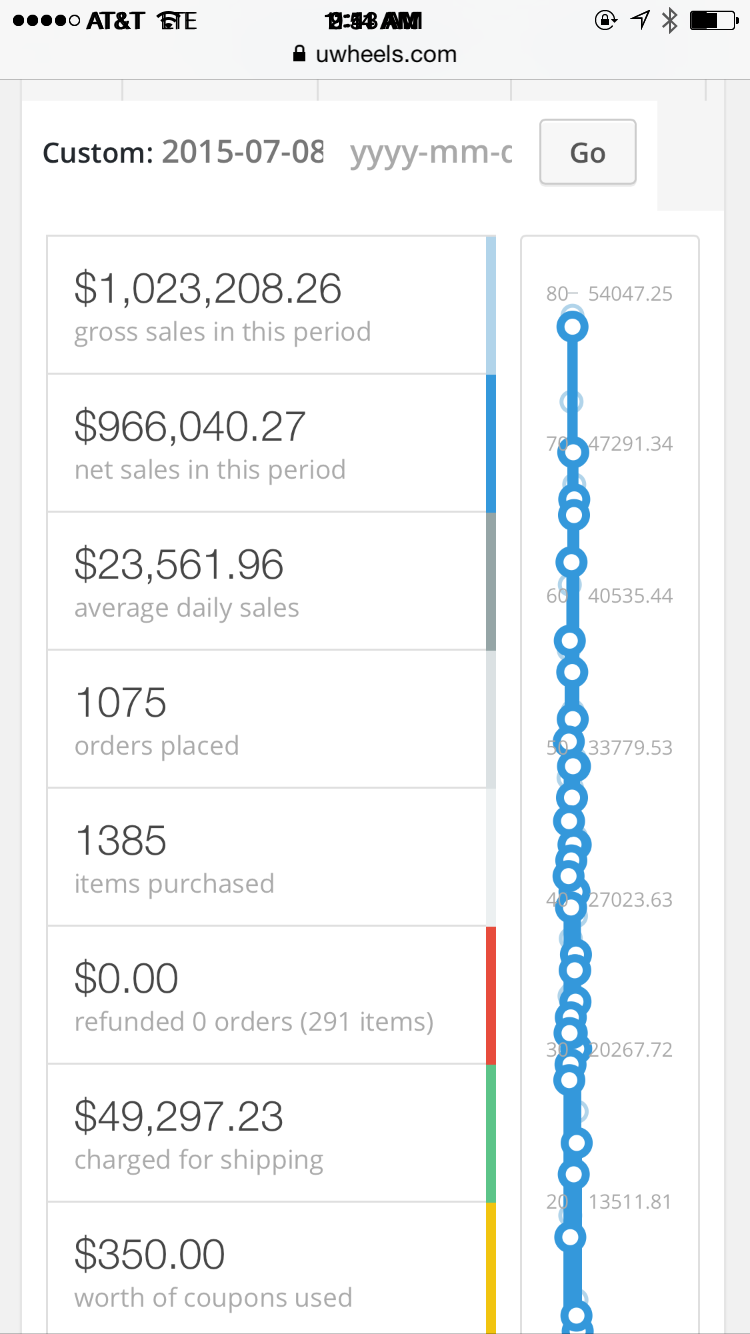Highlight the average daily sales legend item
The image size is (750, 1334).
[266, 581]
